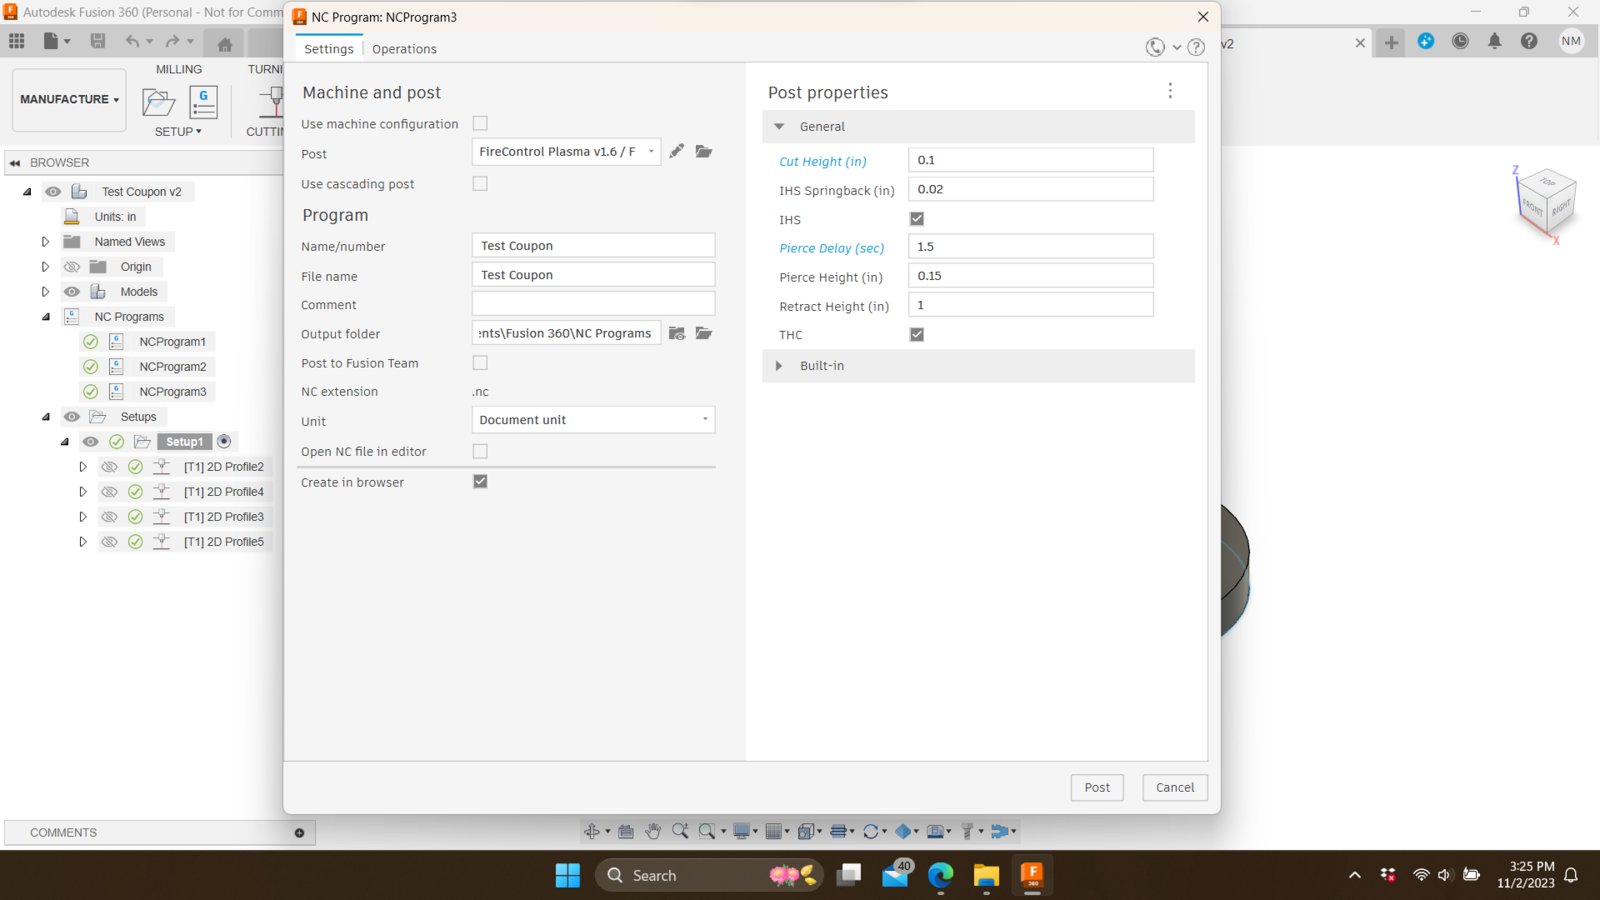Open the notifications bell icon
1600x900 pixels.
[x=1495, y=41]
